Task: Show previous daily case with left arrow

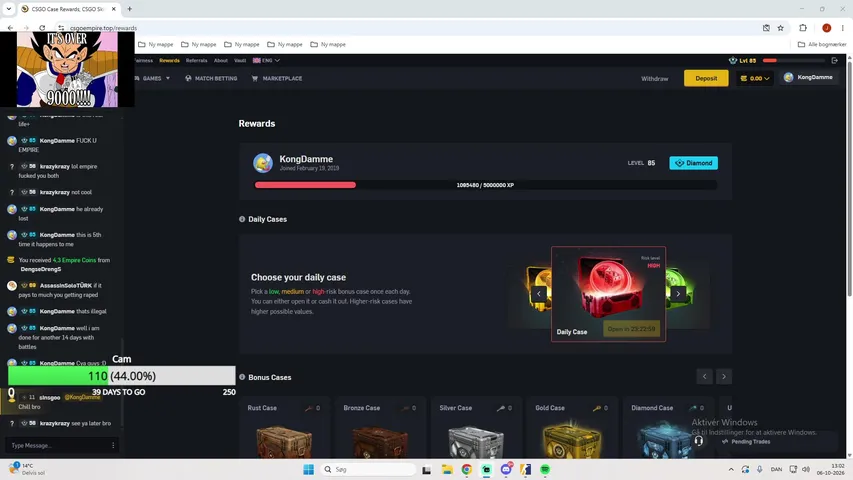Action: [x=539, y=294]
